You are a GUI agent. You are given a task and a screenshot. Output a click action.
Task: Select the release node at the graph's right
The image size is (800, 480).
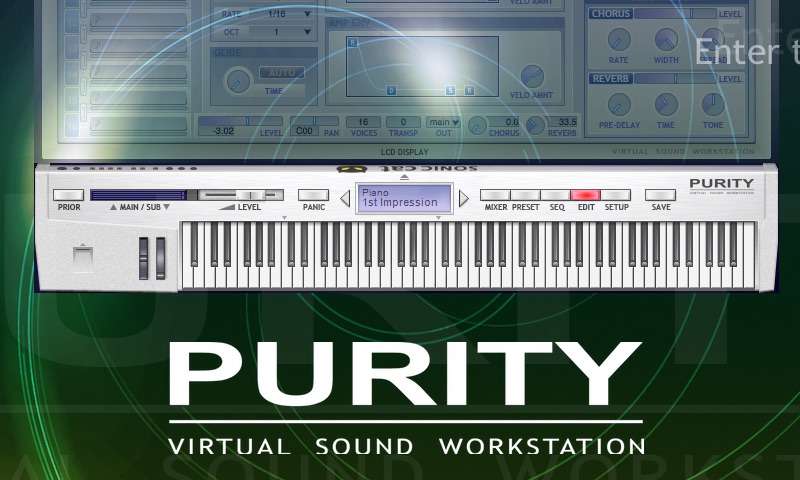(469, 90)
